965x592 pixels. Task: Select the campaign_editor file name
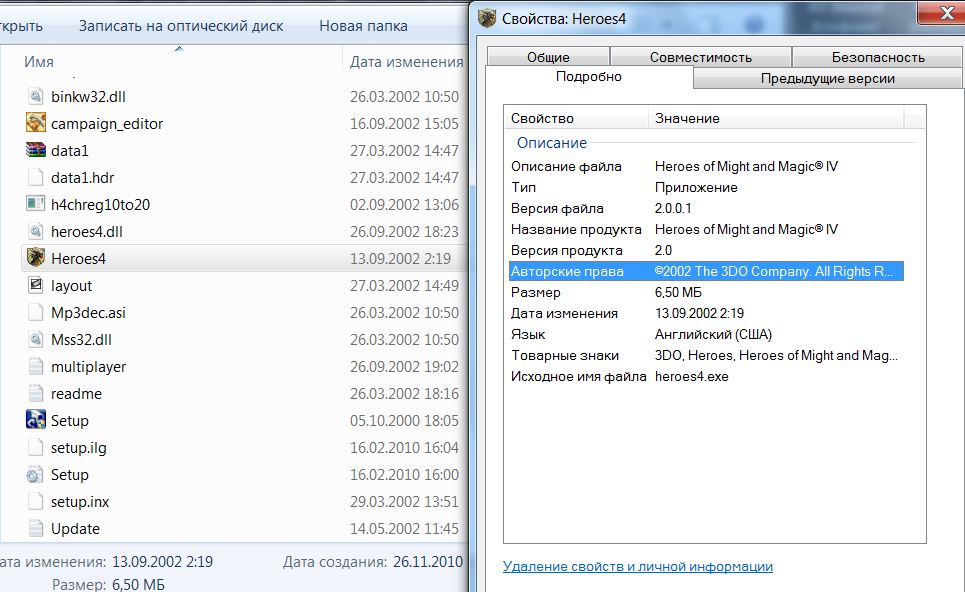pos(107,124)
